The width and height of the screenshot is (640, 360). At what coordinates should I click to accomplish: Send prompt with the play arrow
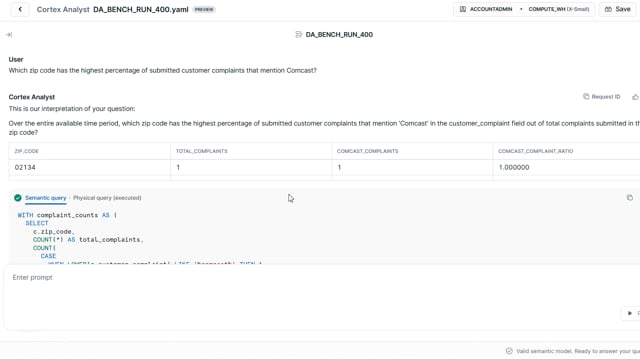pyautogui.click(x=630, y=313)
